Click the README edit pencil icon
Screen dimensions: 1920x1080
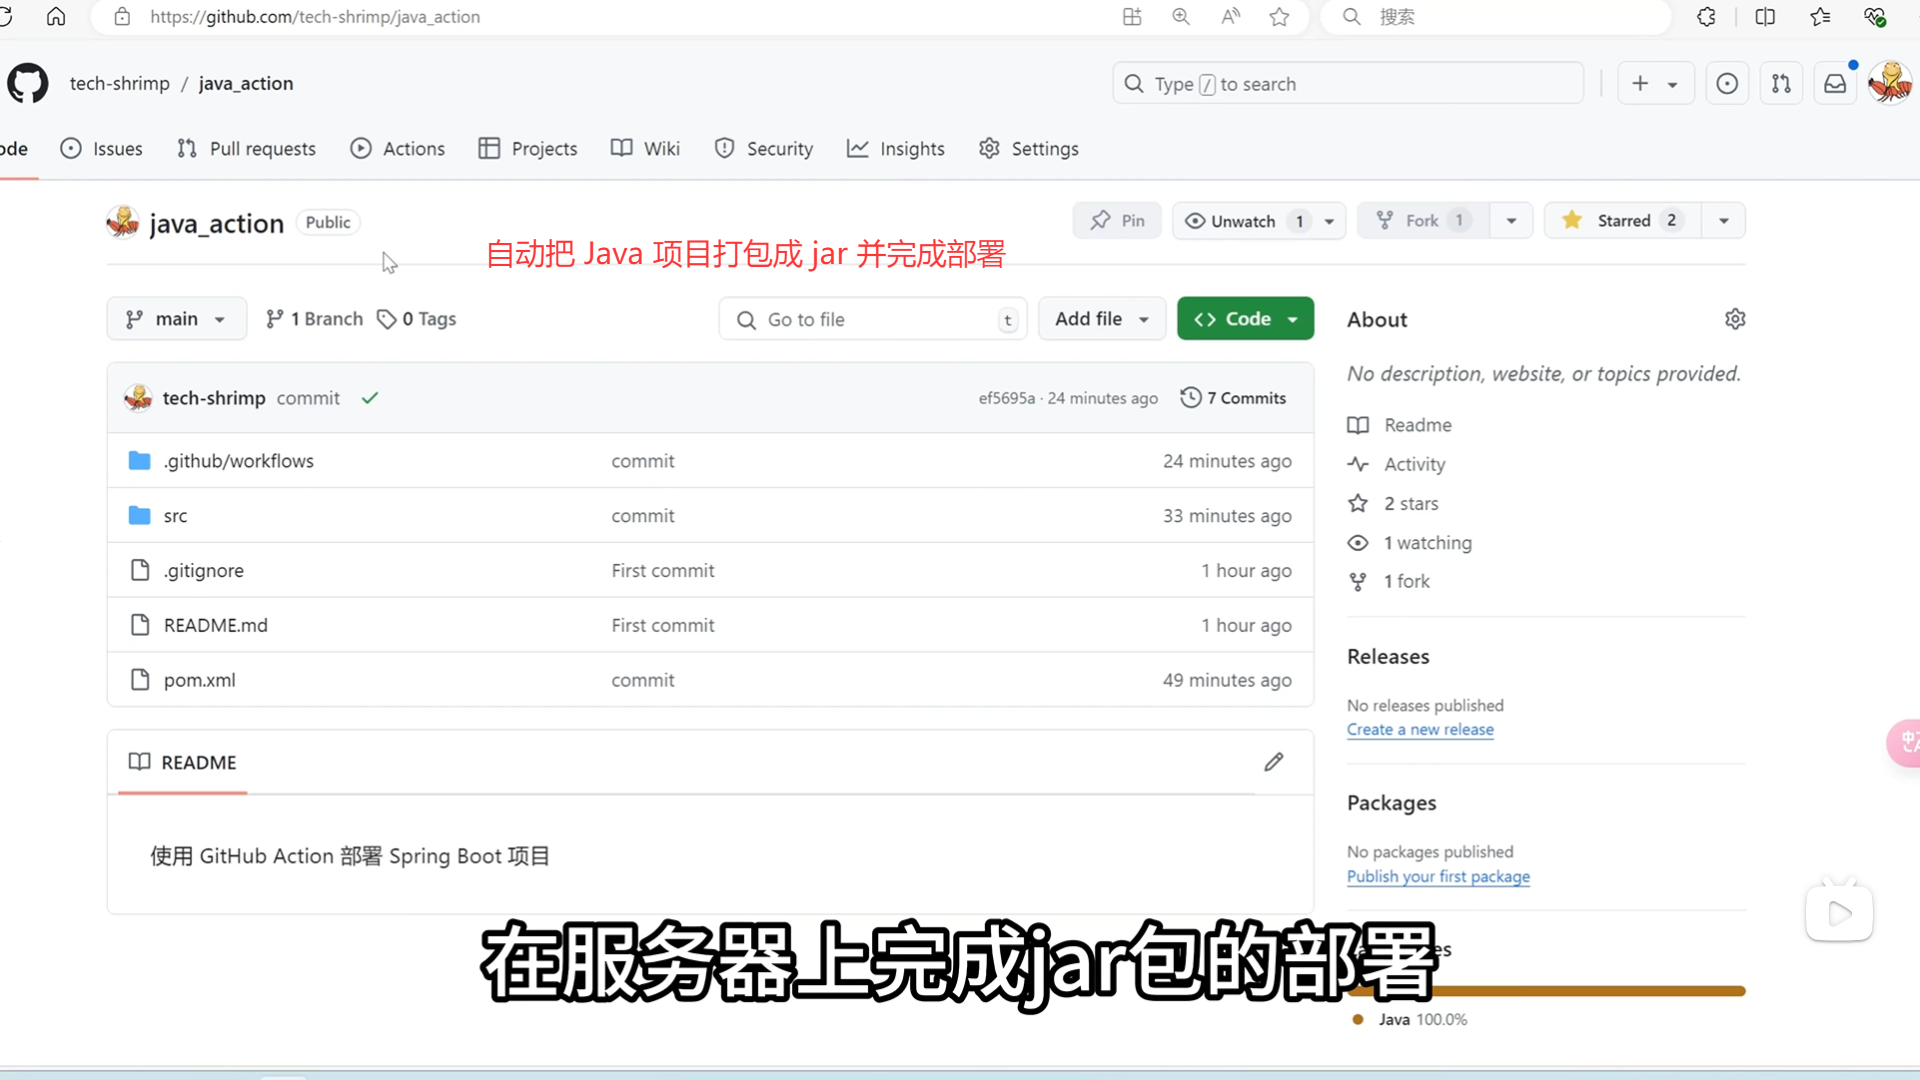[1273, 762]
